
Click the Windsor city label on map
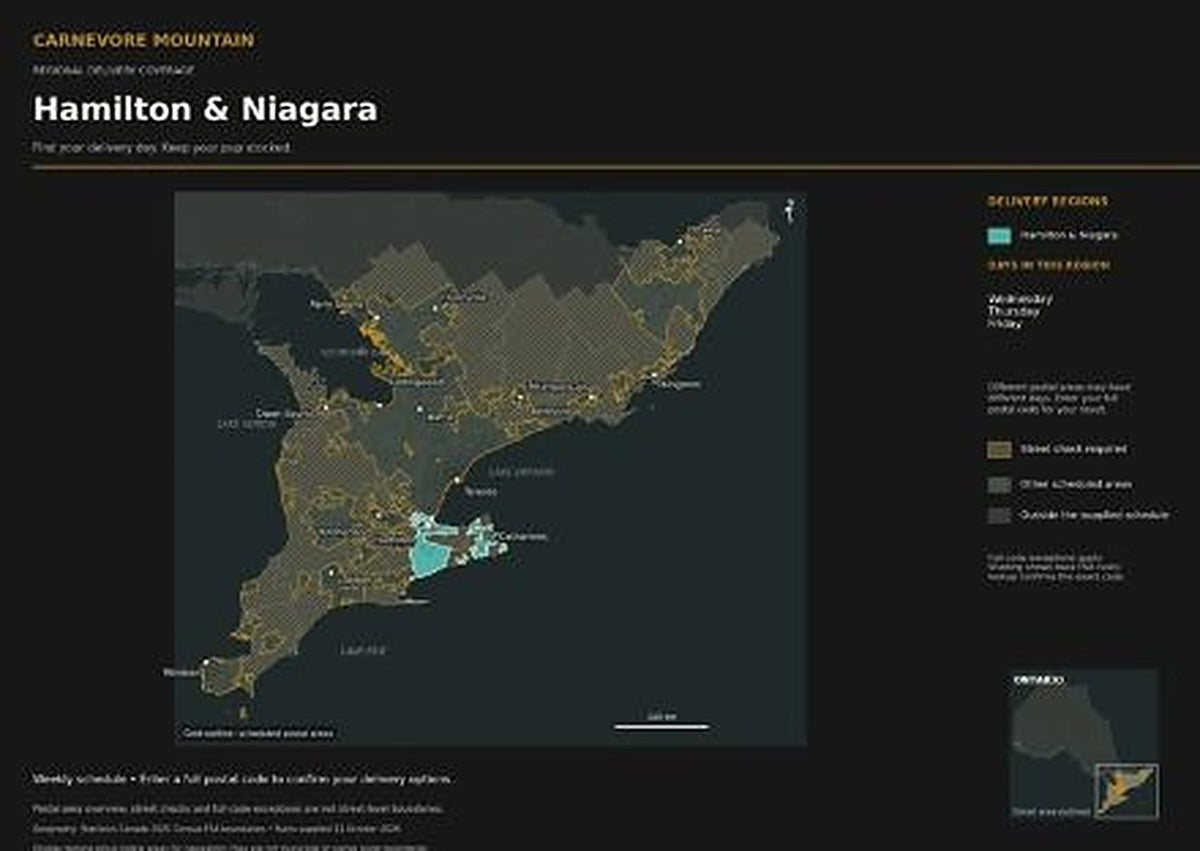180,672
